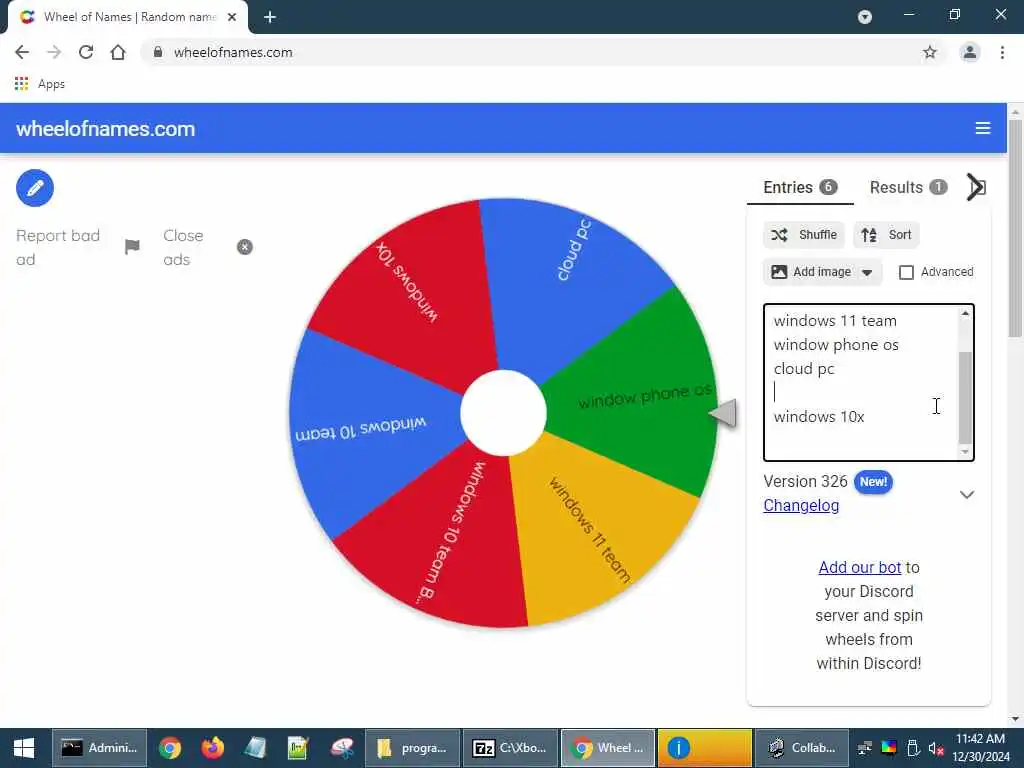Image resolution: width=1024 pixels, height=768 pixels.
Task: Click the white center of the wheel
Action: [503, 413]
